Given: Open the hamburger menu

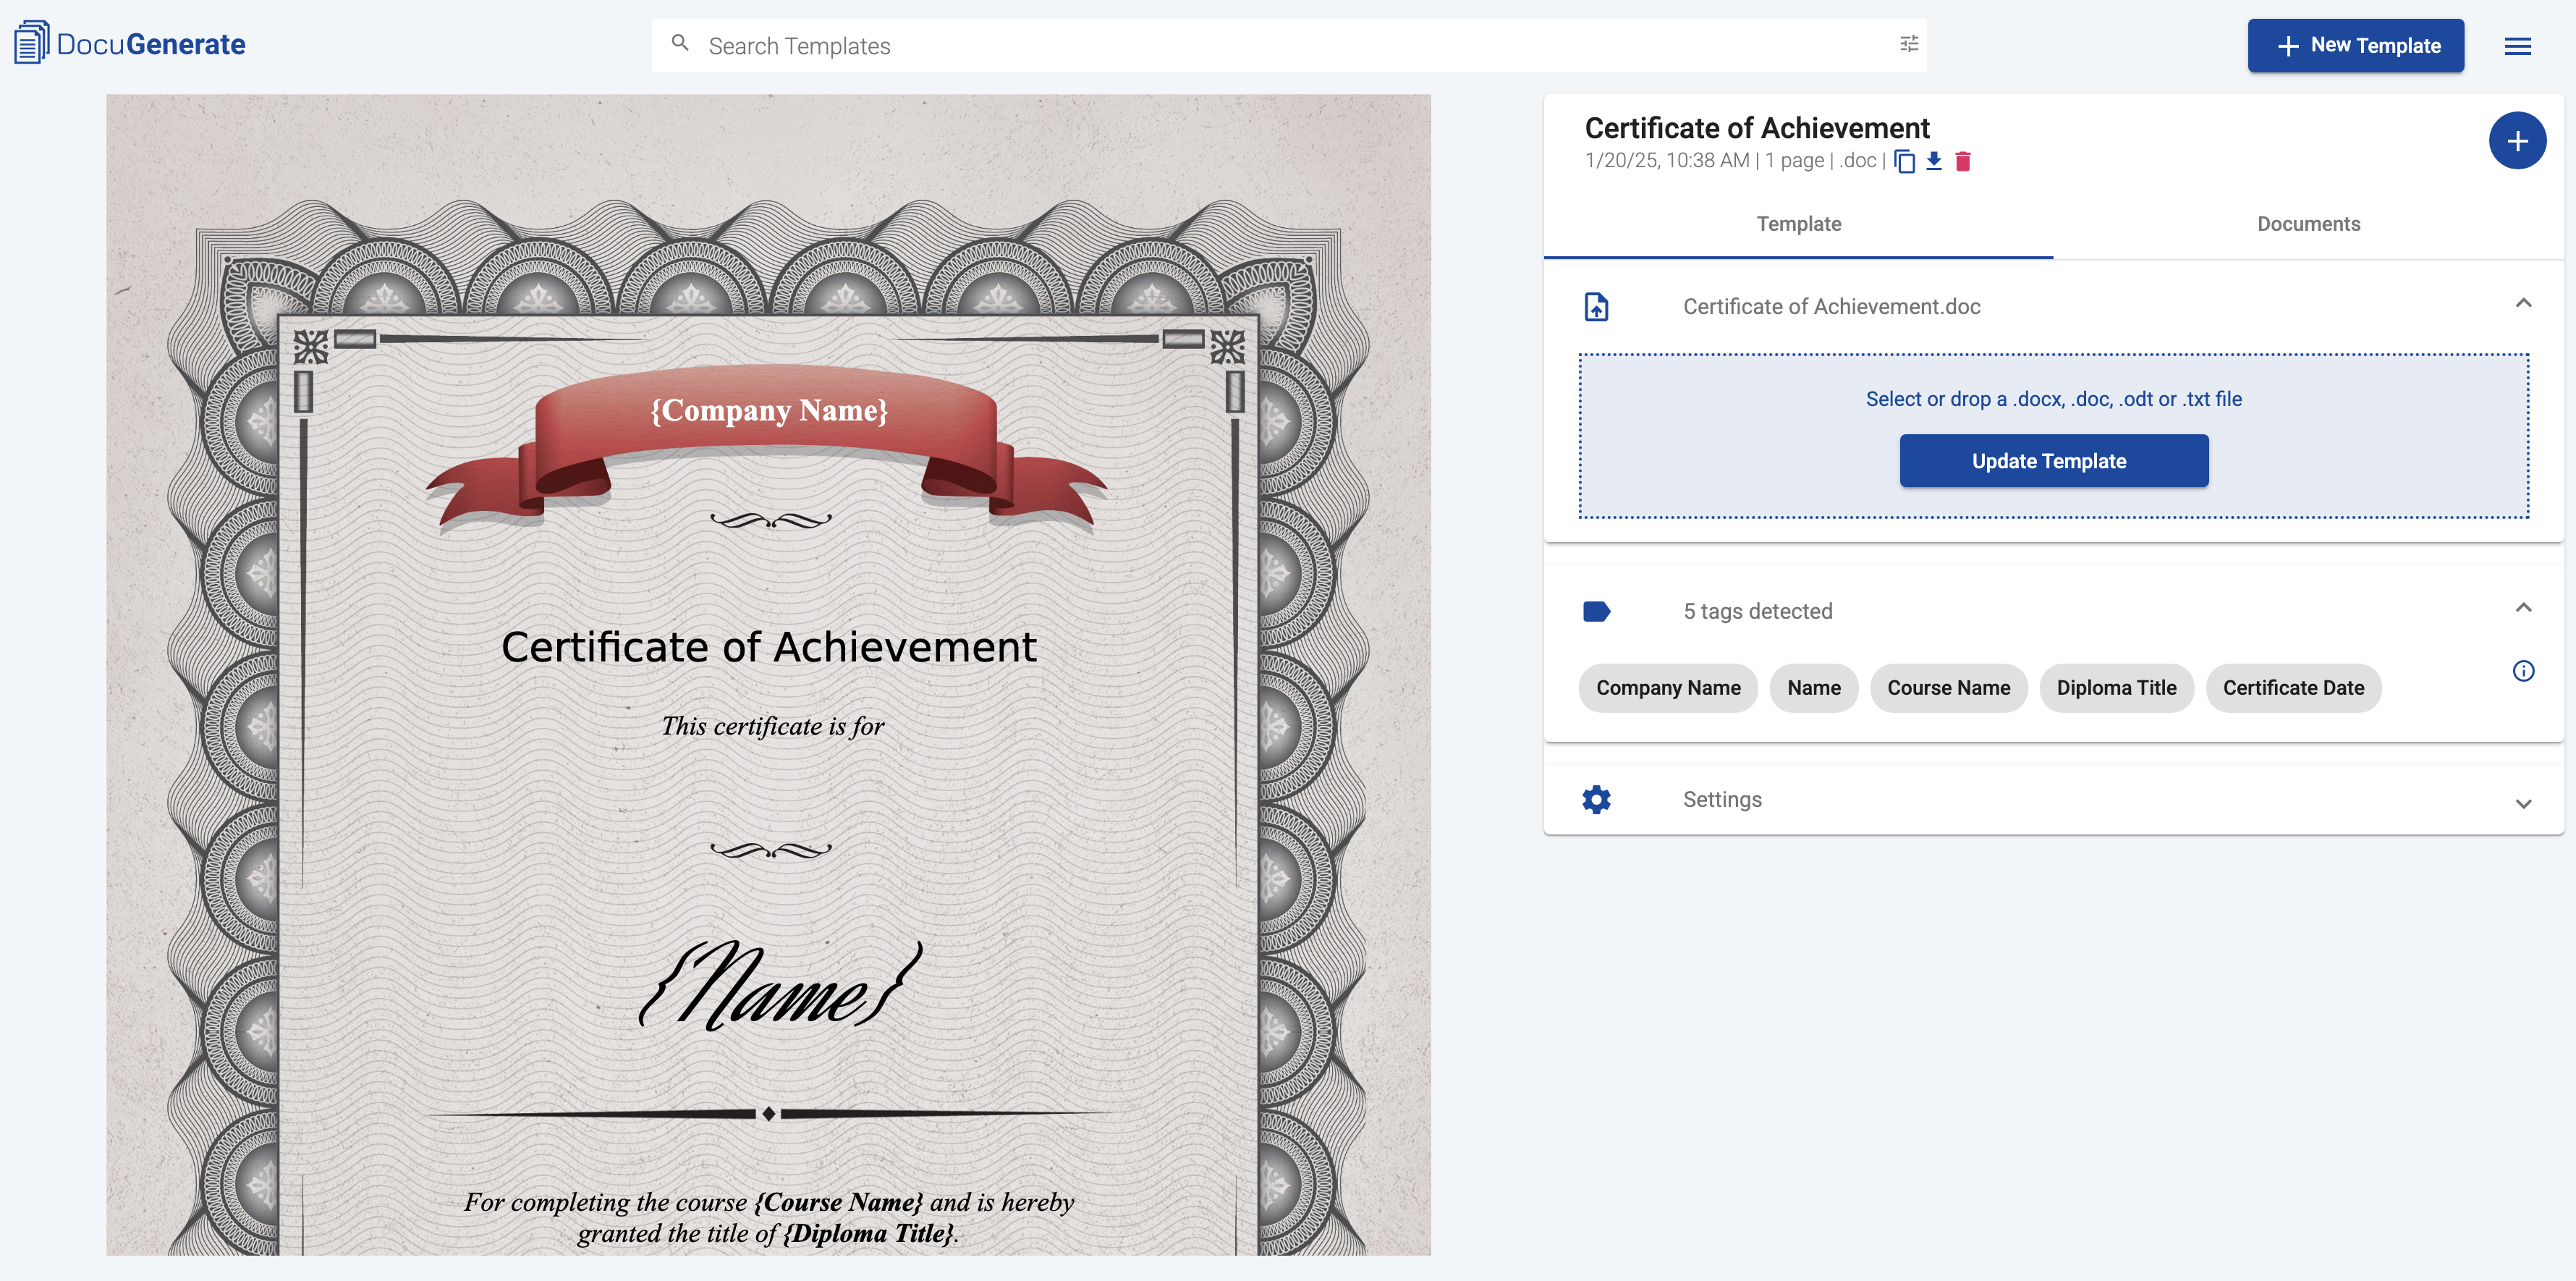Looking at the screenshot, I should coord(2519,46).
